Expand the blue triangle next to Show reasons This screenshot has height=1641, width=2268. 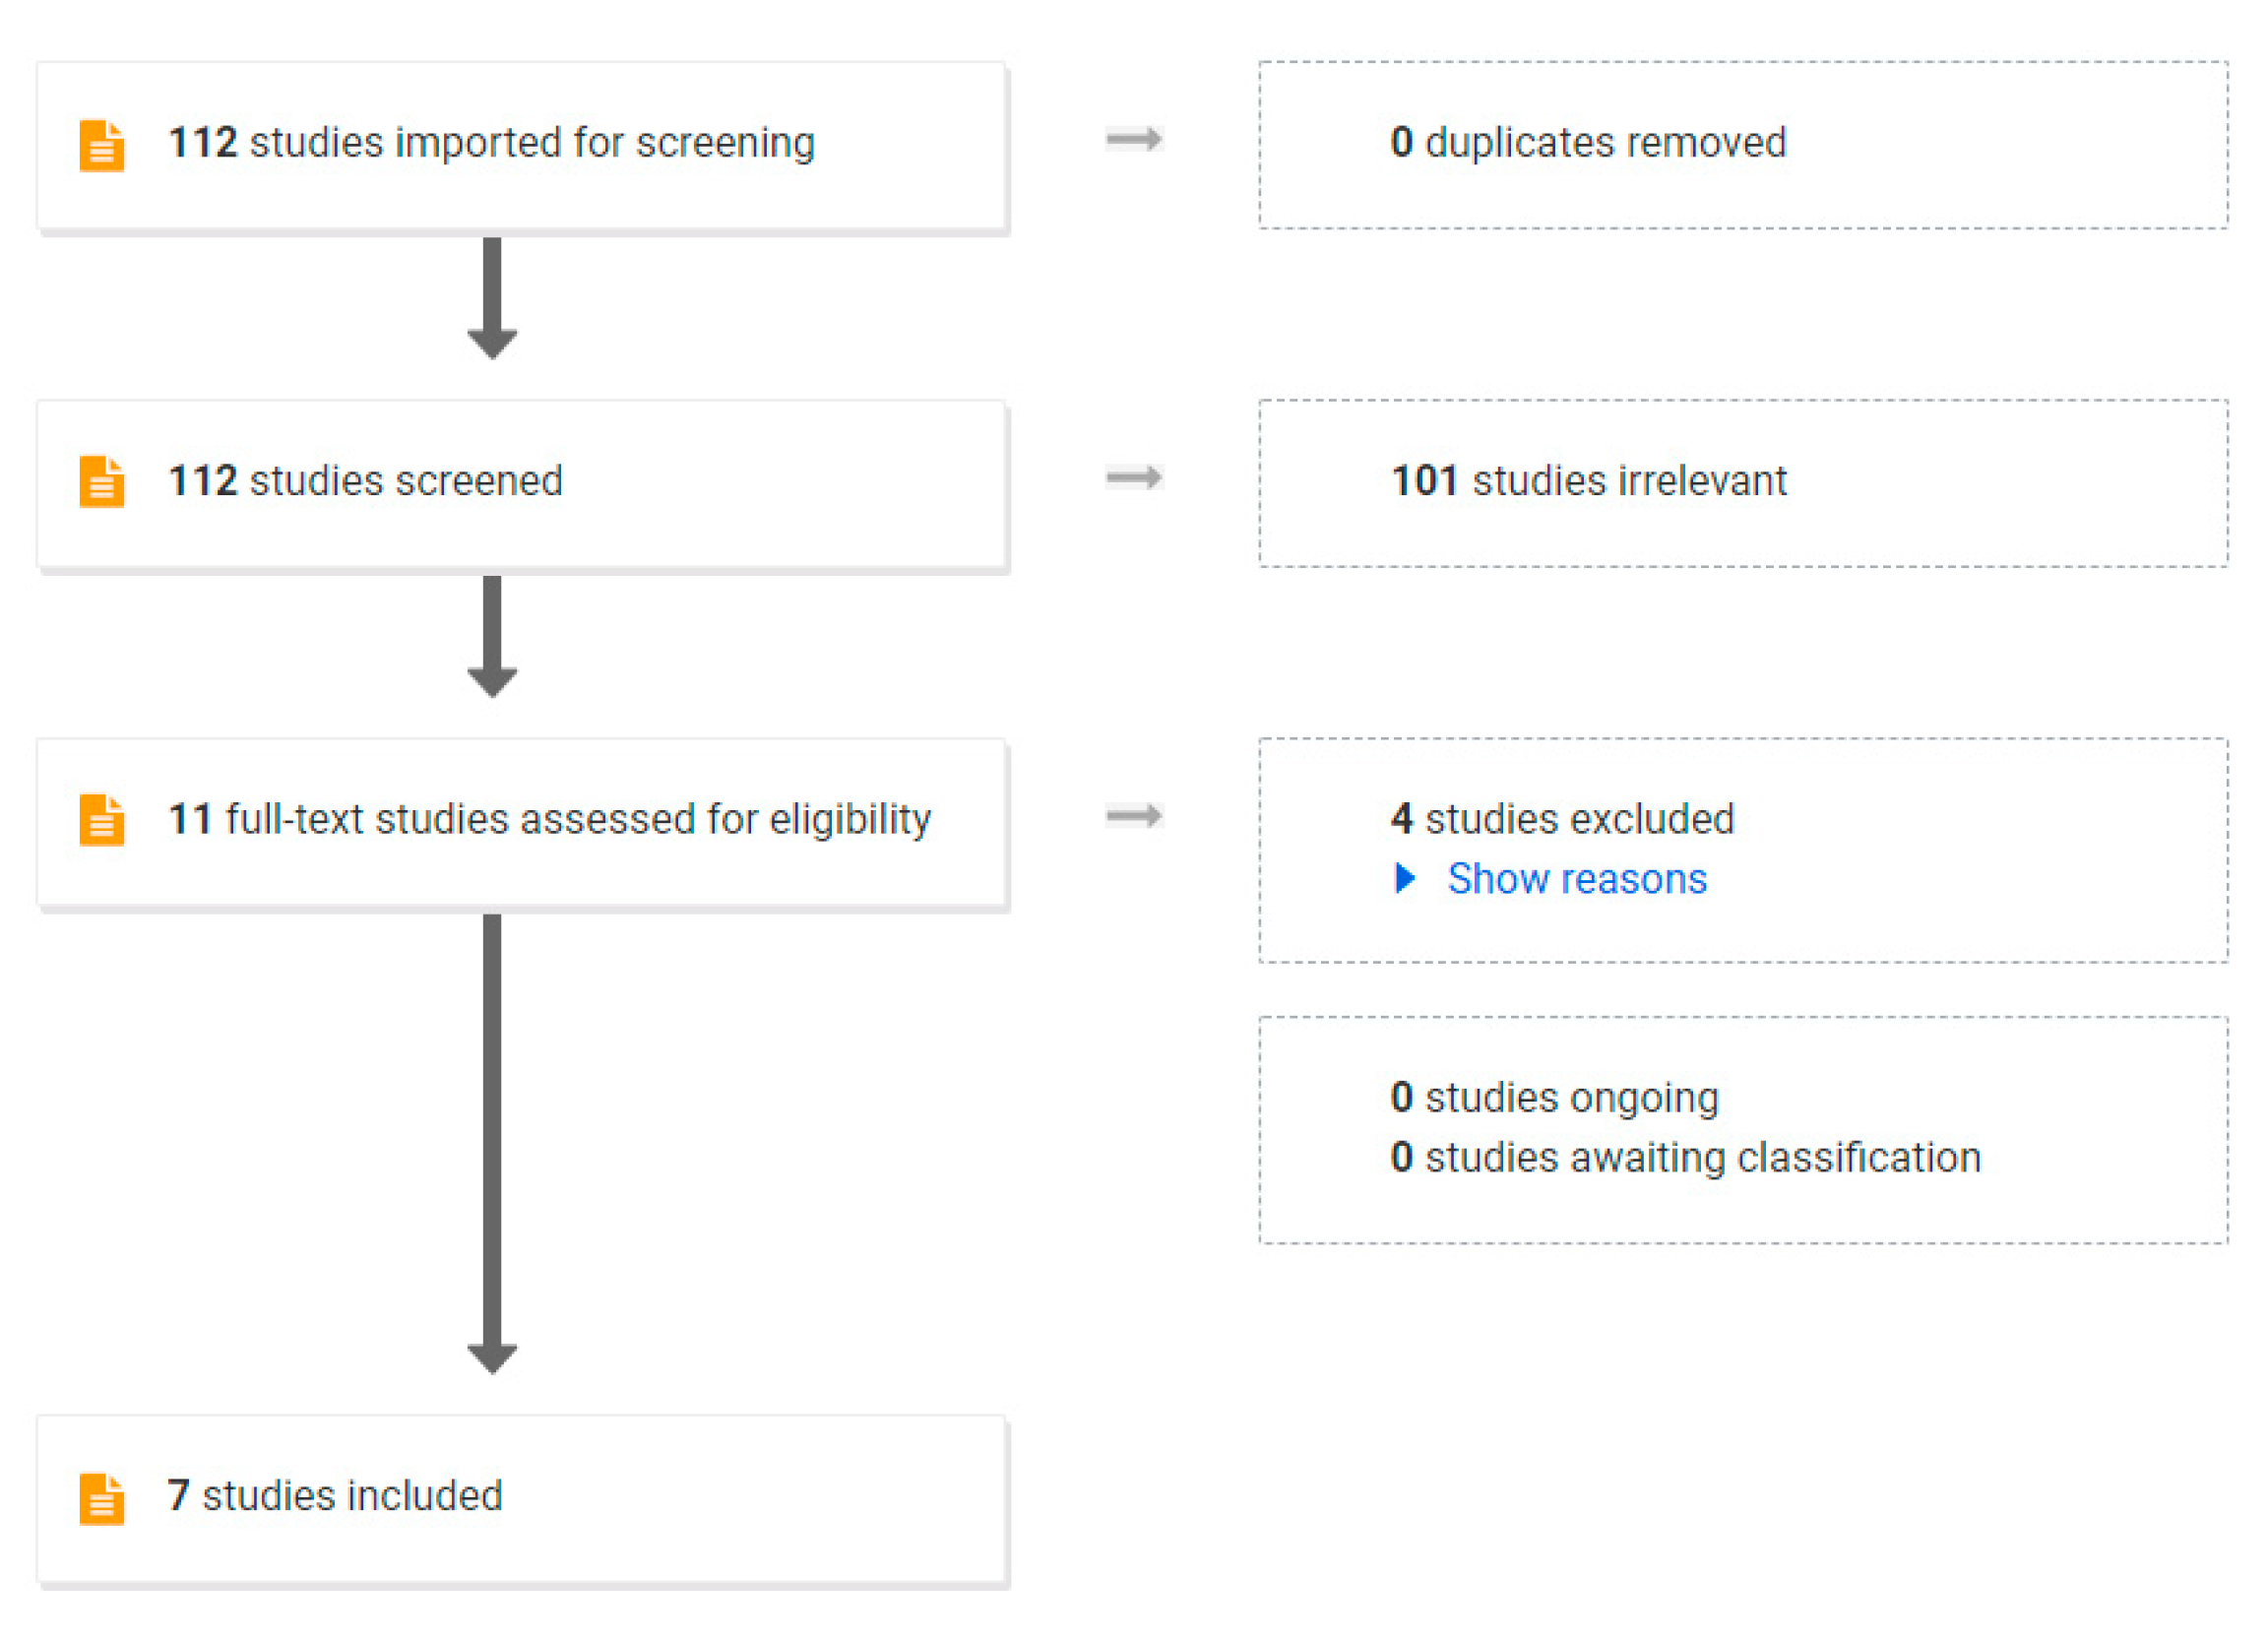tap(1406, 878)
